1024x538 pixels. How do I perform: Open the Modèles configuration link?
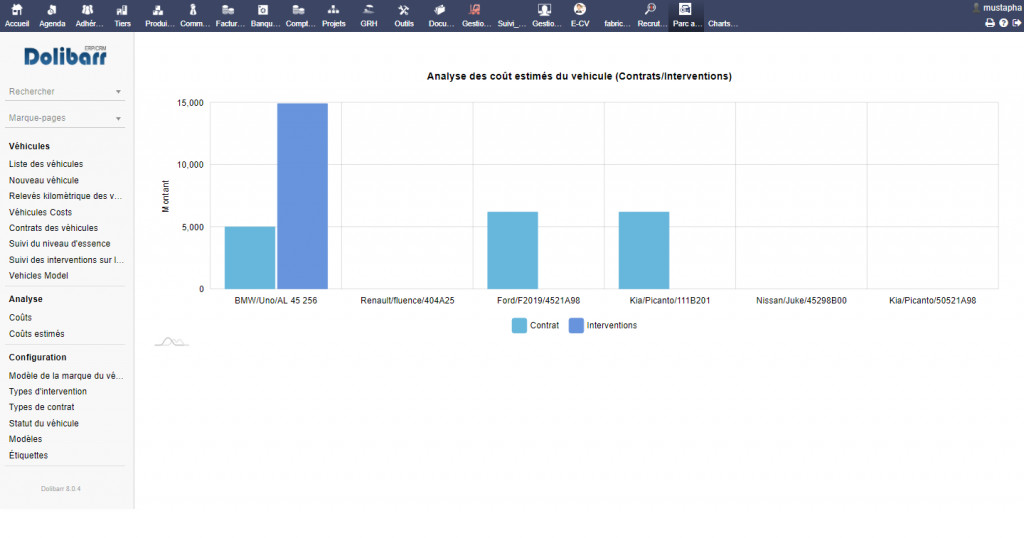25,439
